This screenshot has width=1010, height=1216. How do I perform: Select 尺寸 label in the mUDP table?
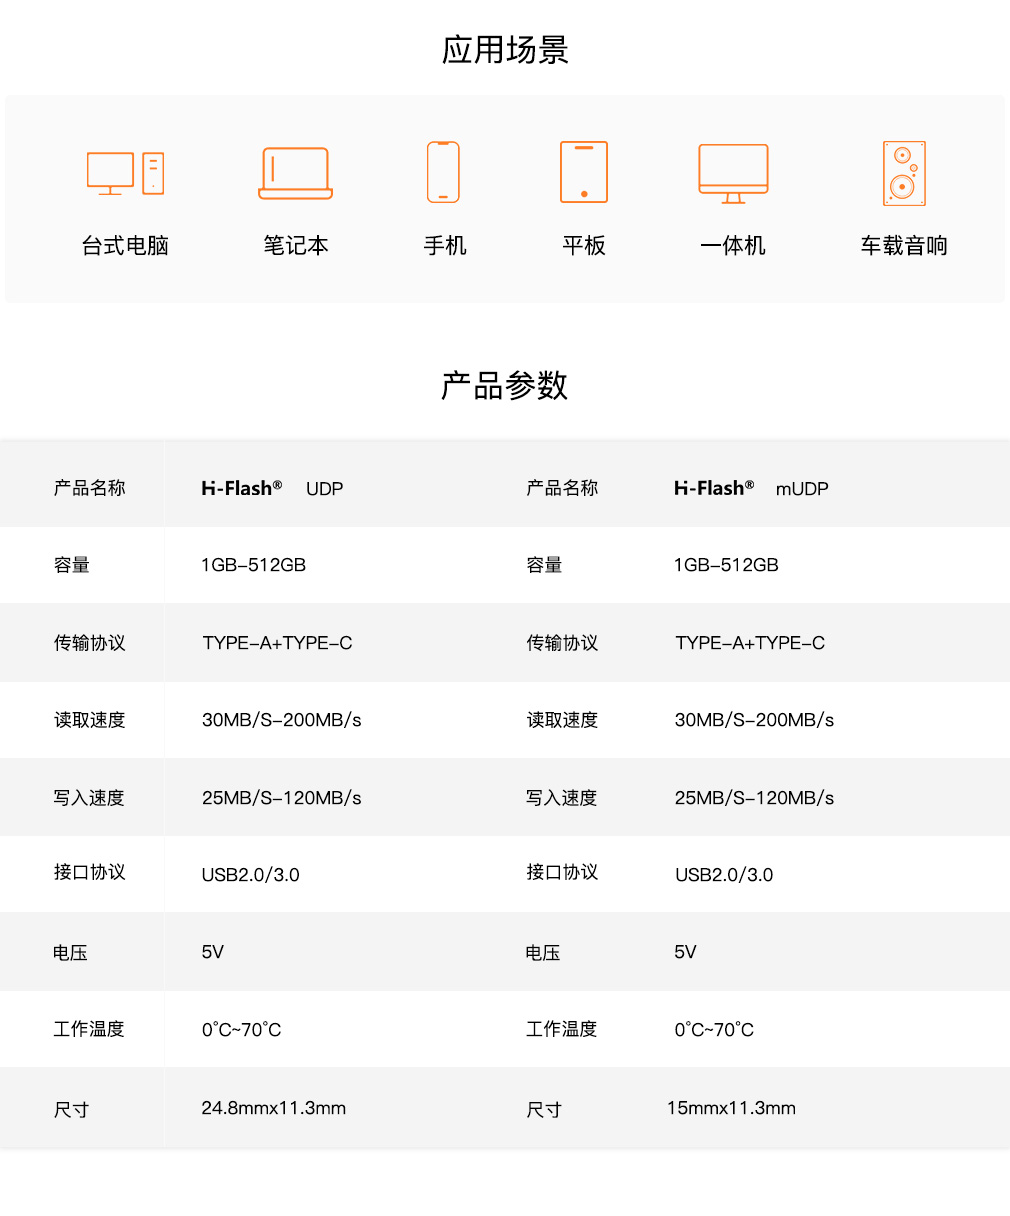pos(544,1110)
